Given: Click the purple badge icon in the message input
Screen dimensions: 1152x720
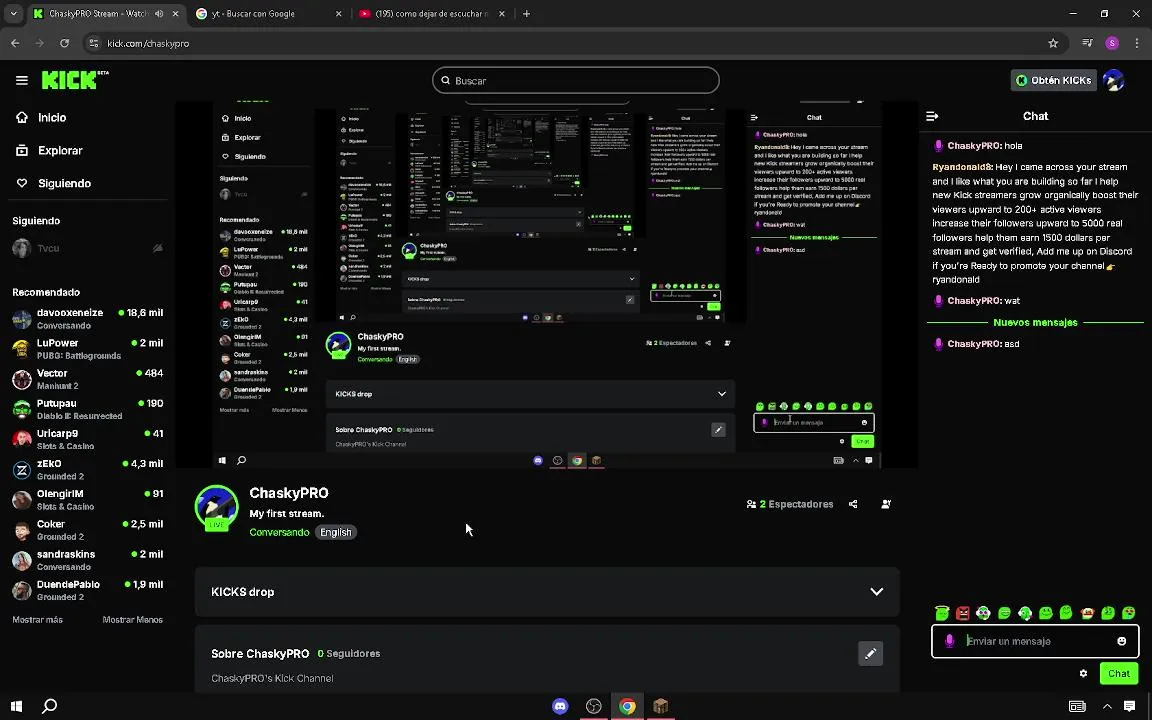Looking at the screenshot, I should 949,641.
